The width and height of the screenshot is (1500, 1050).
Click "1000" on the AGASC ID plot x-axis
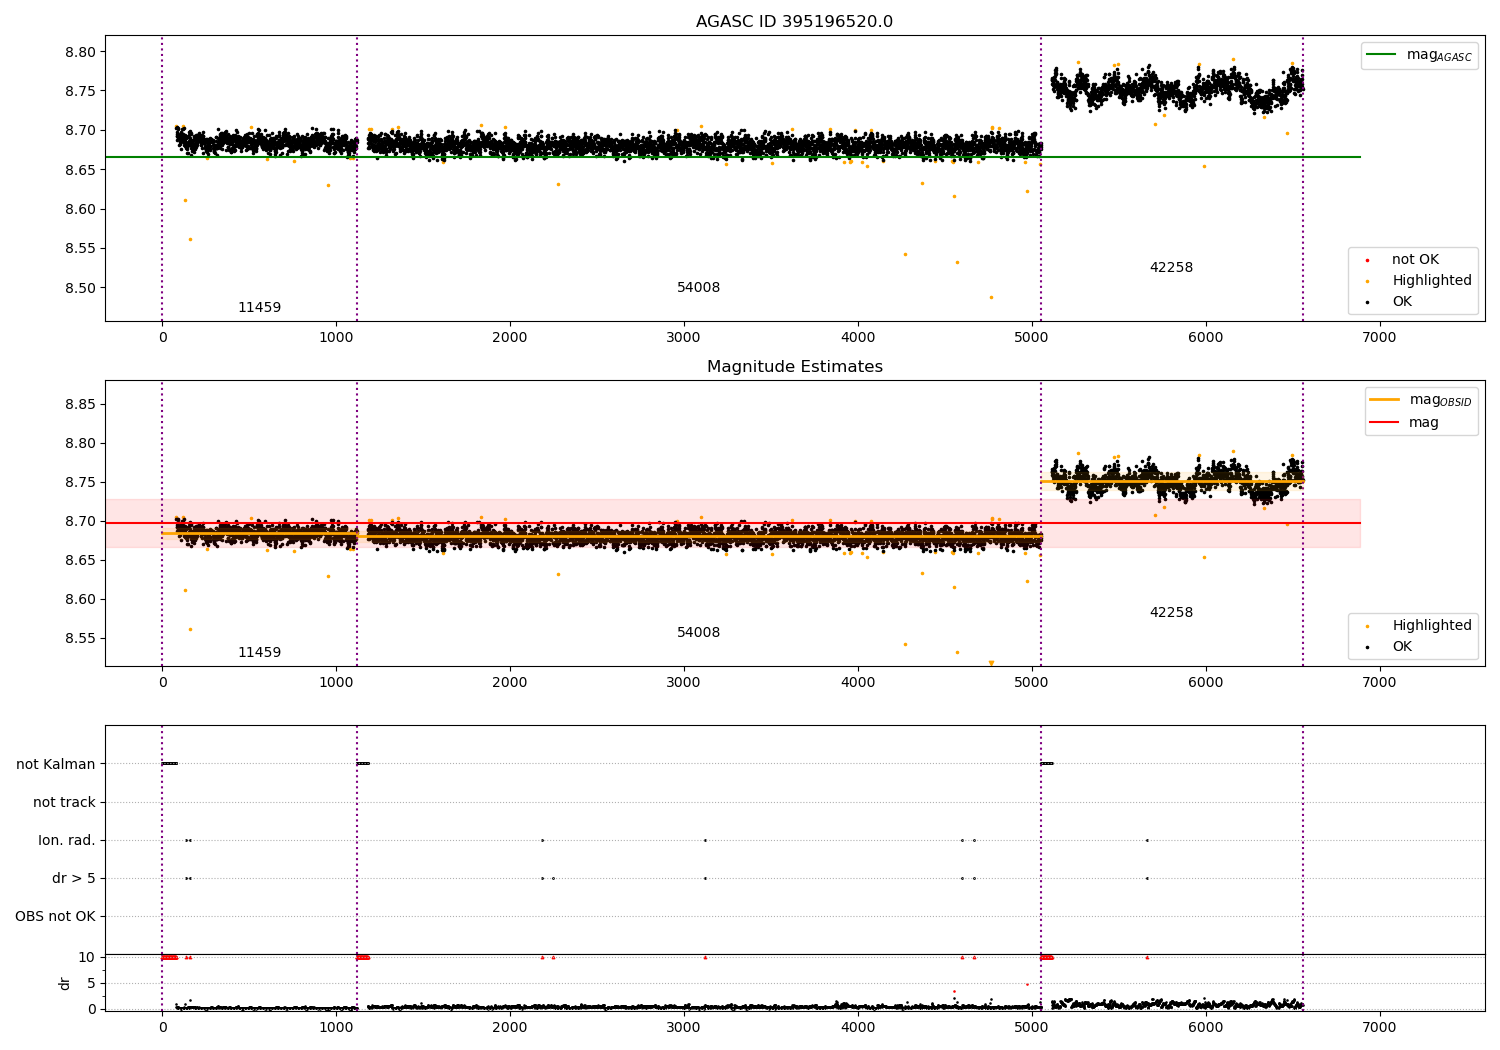[336, 338]
